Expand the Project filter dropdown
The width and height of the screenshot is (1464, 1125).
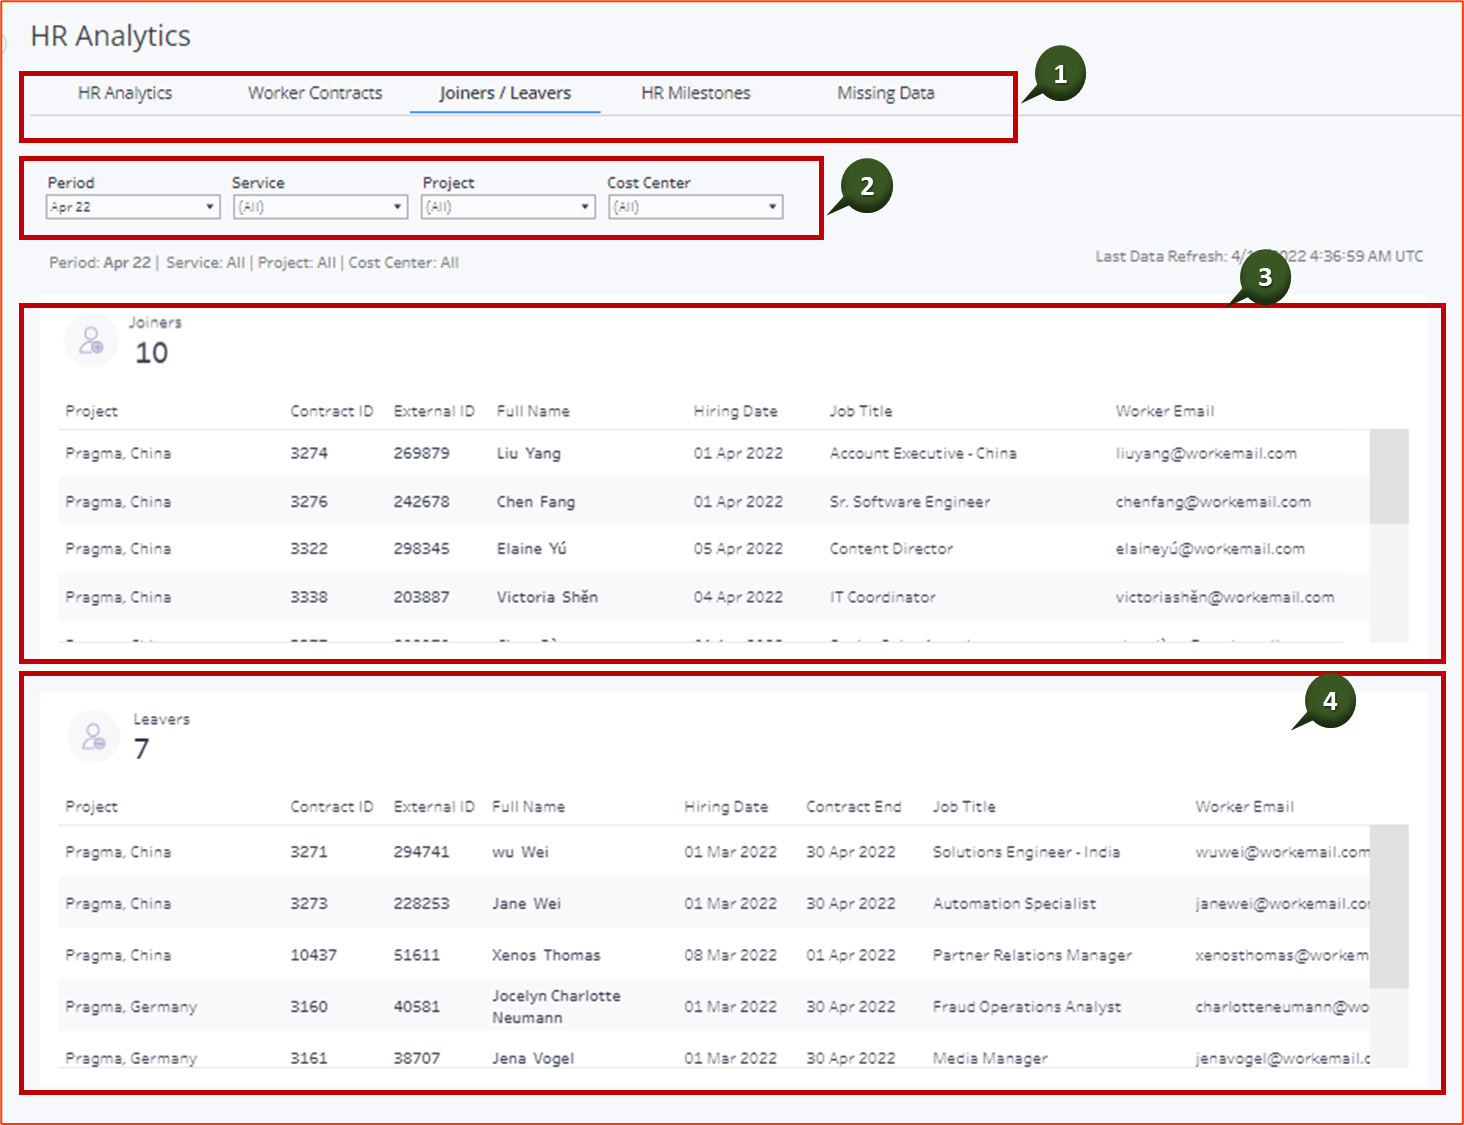506,206
